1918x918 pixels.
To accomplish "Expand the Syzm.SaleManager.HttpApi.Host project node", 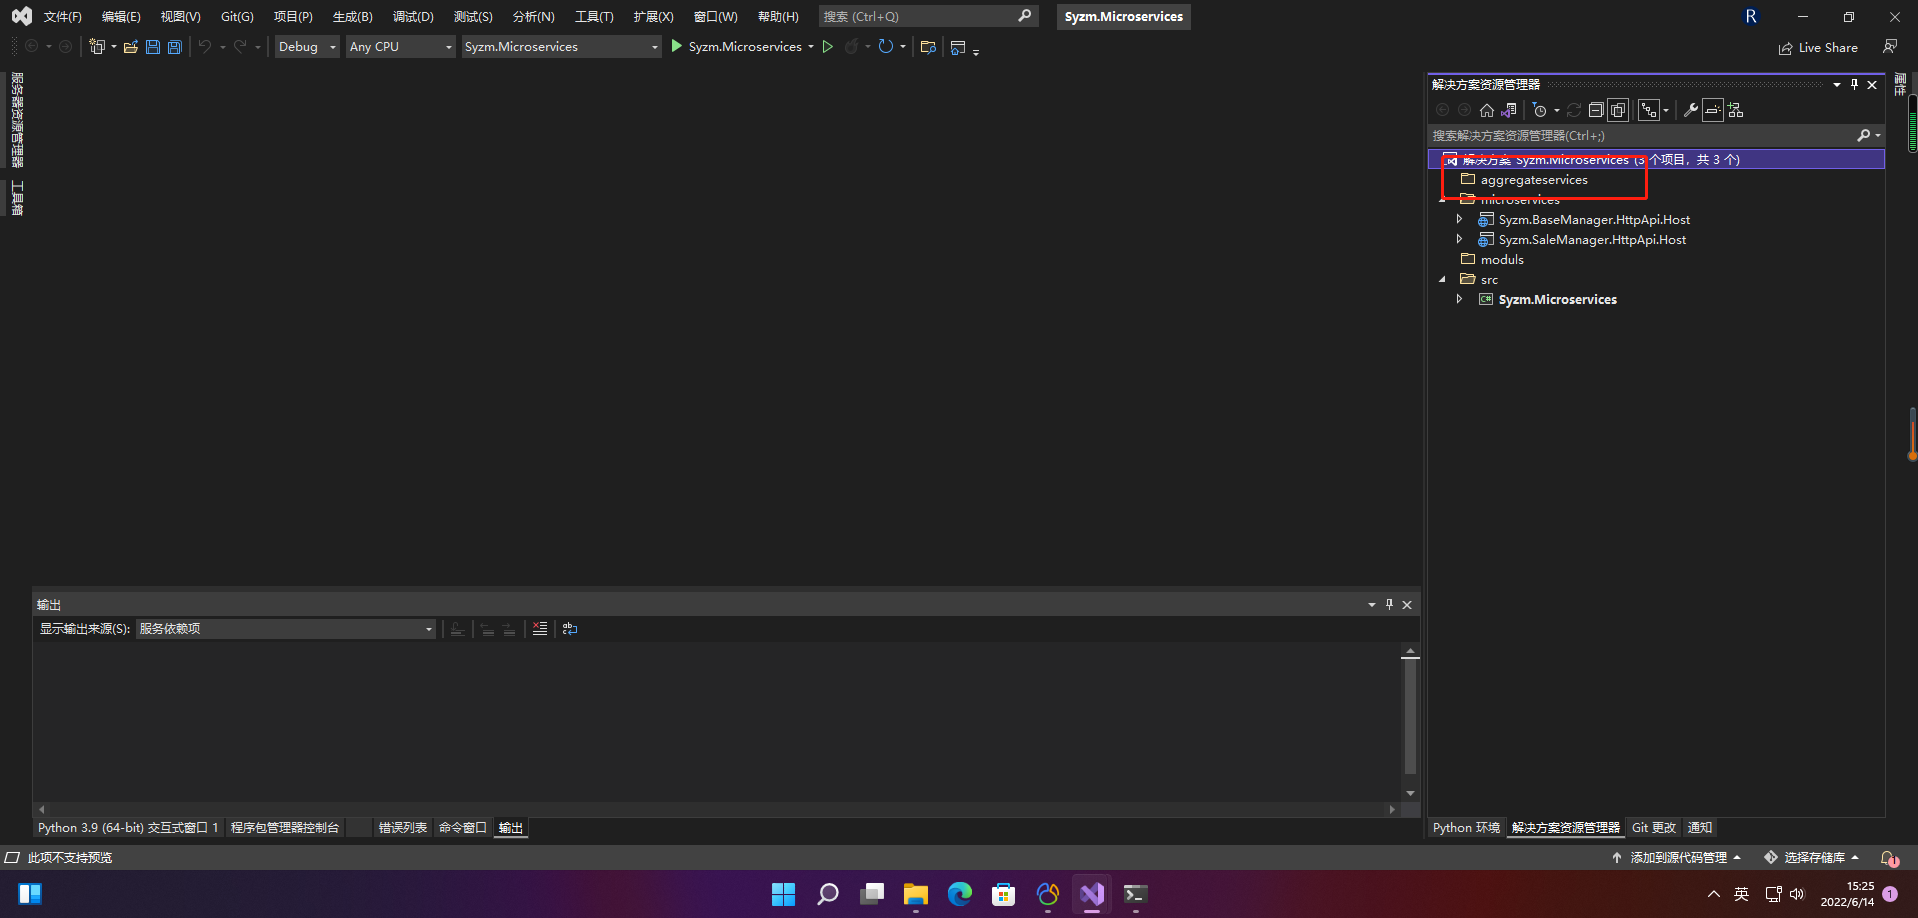I will pyautogui.click(x=1460, y=239).
